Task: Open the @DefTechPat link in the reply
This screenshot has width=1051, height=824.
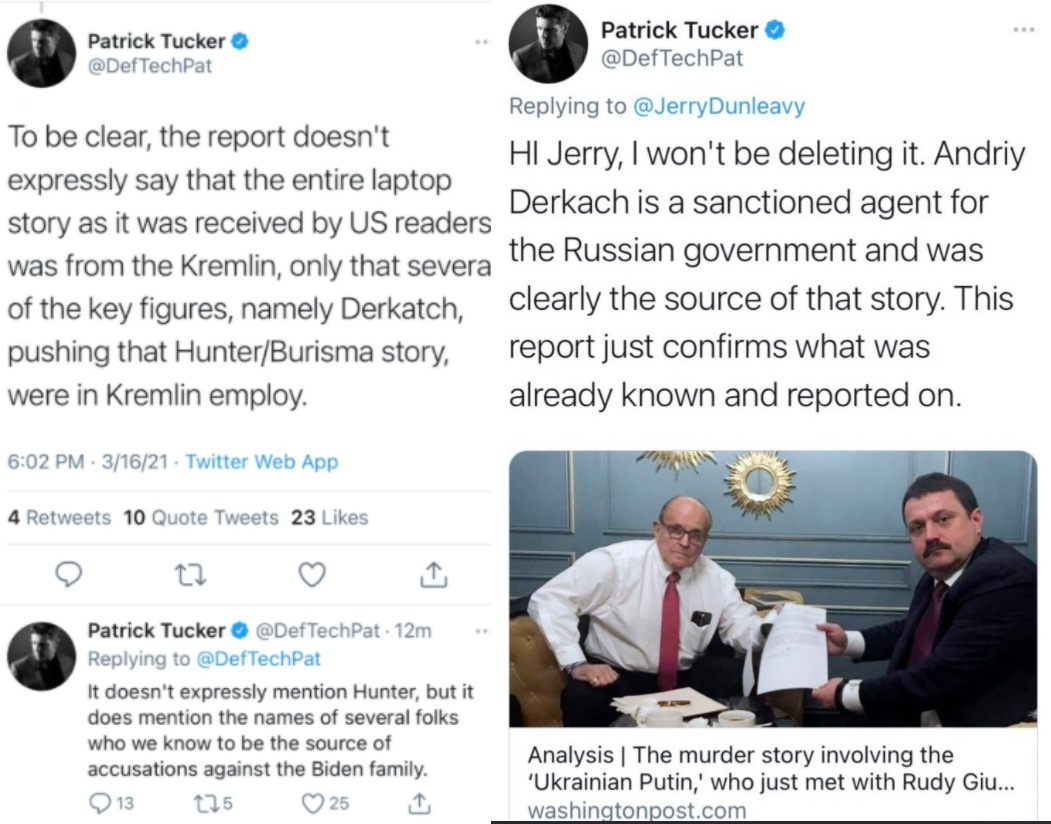Action: point(258,659)
